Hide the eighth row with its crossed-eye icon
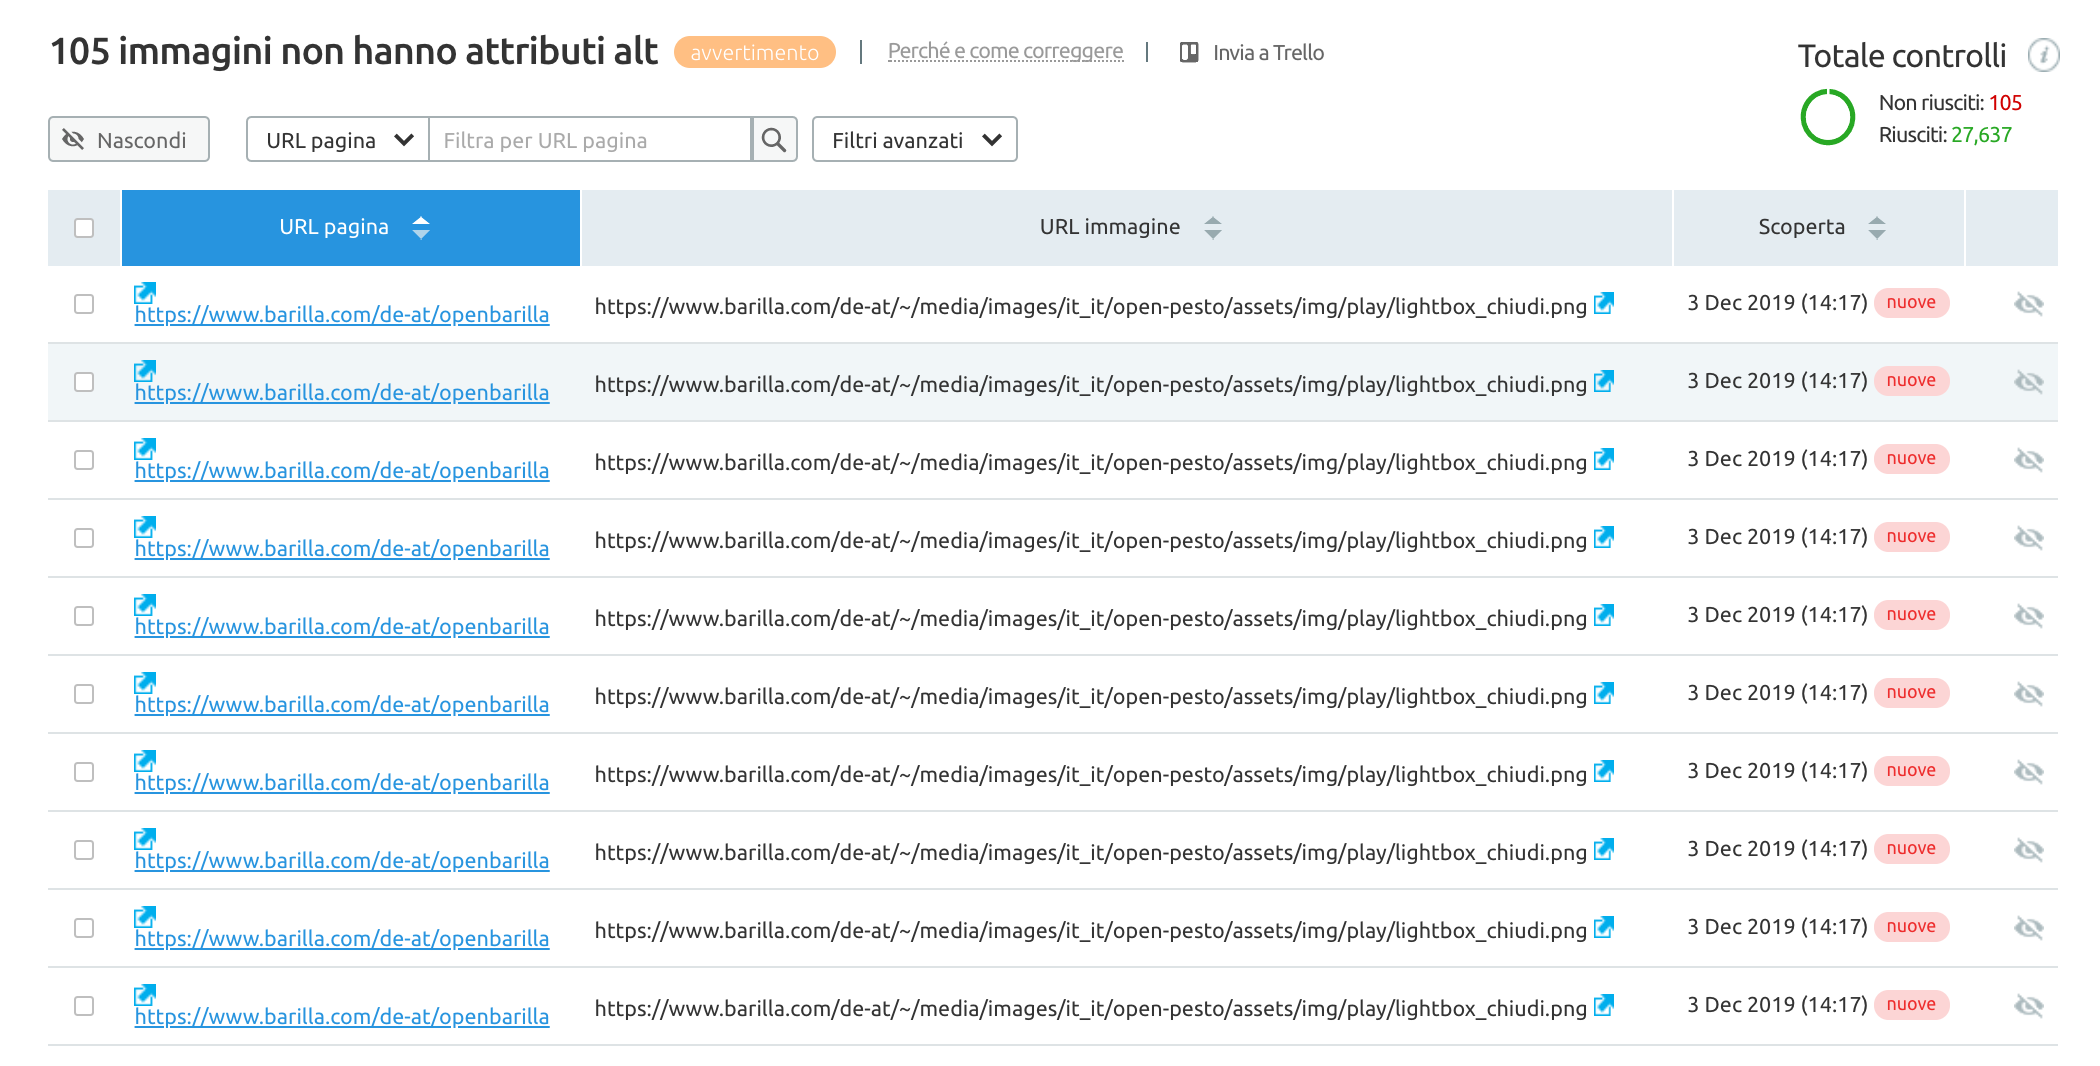This screenshot has width=2100, height=1066. [x=2028, y=849]
